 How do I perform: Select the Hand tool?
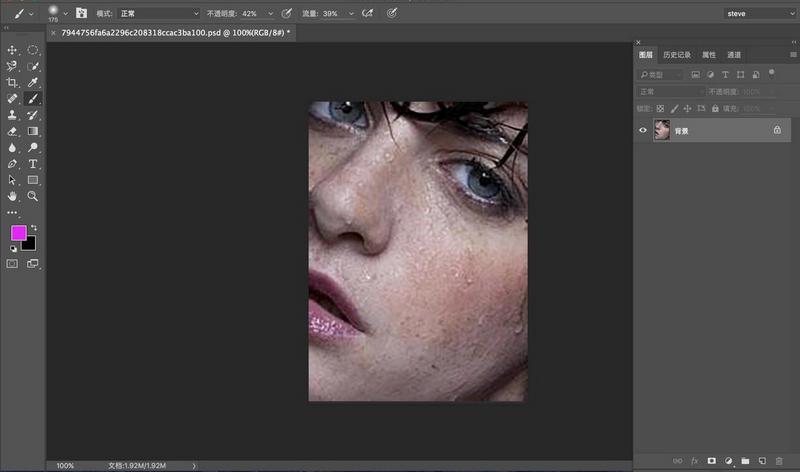[12, 196]
